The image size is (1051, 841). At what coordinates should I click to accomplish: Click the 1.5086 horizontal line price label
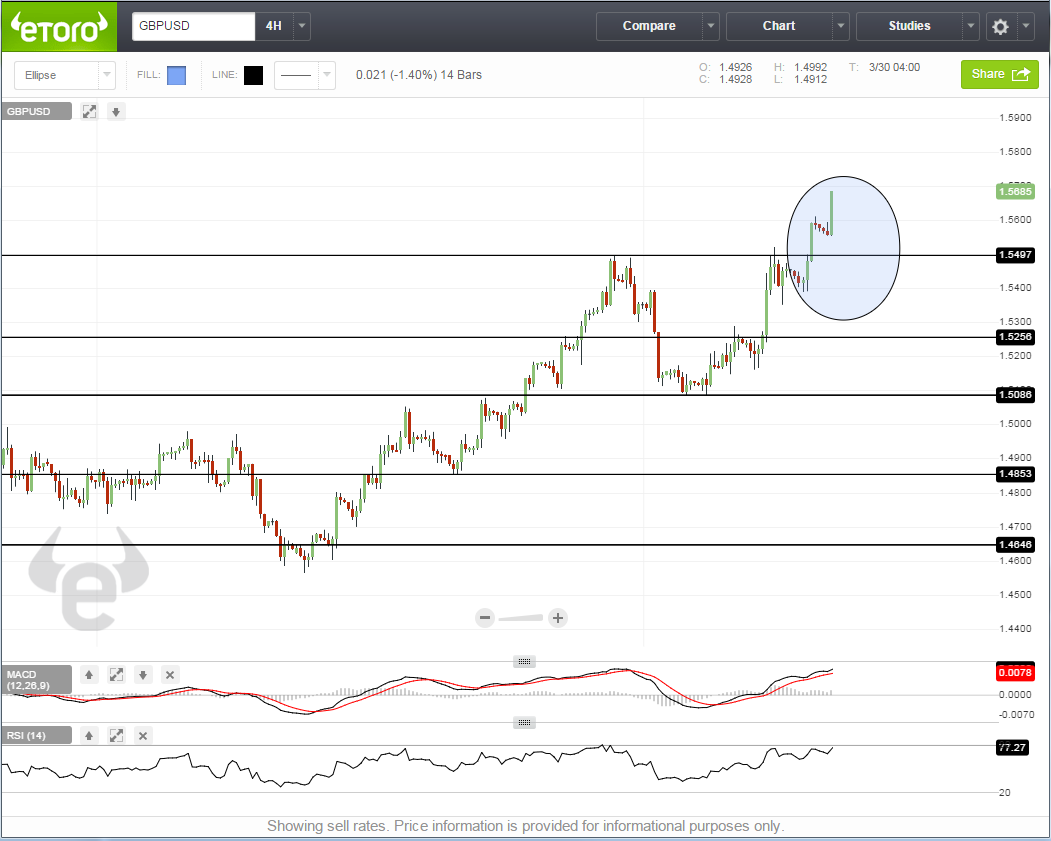[x=1015, y=395]
